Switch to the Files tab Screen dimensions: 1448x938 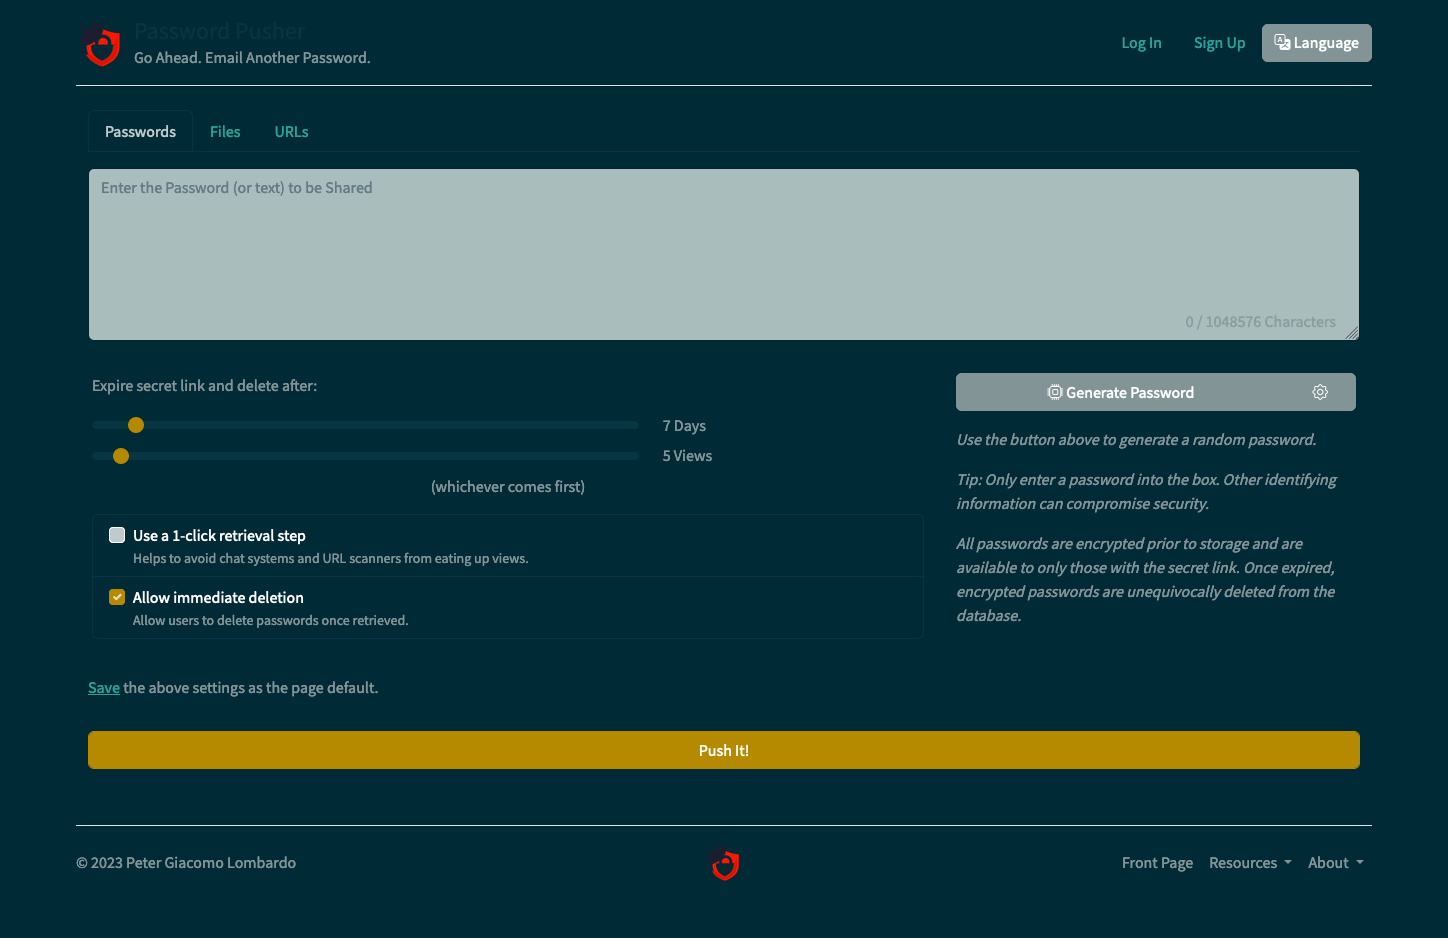[x=225, y=131]
